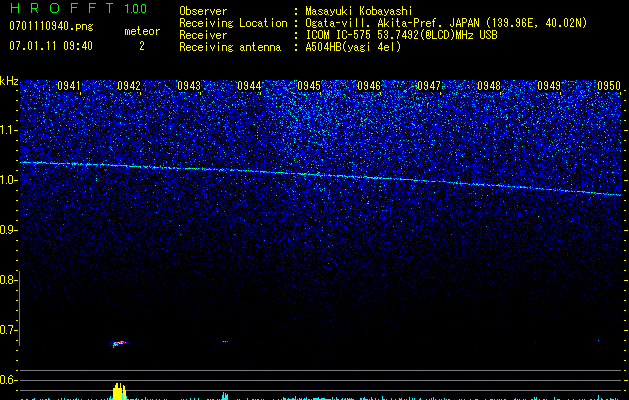The height and width of the screenshot is (400, 629).
Task: Click the 0.8 frequency axis label
Action: click(x=8, y=280)
